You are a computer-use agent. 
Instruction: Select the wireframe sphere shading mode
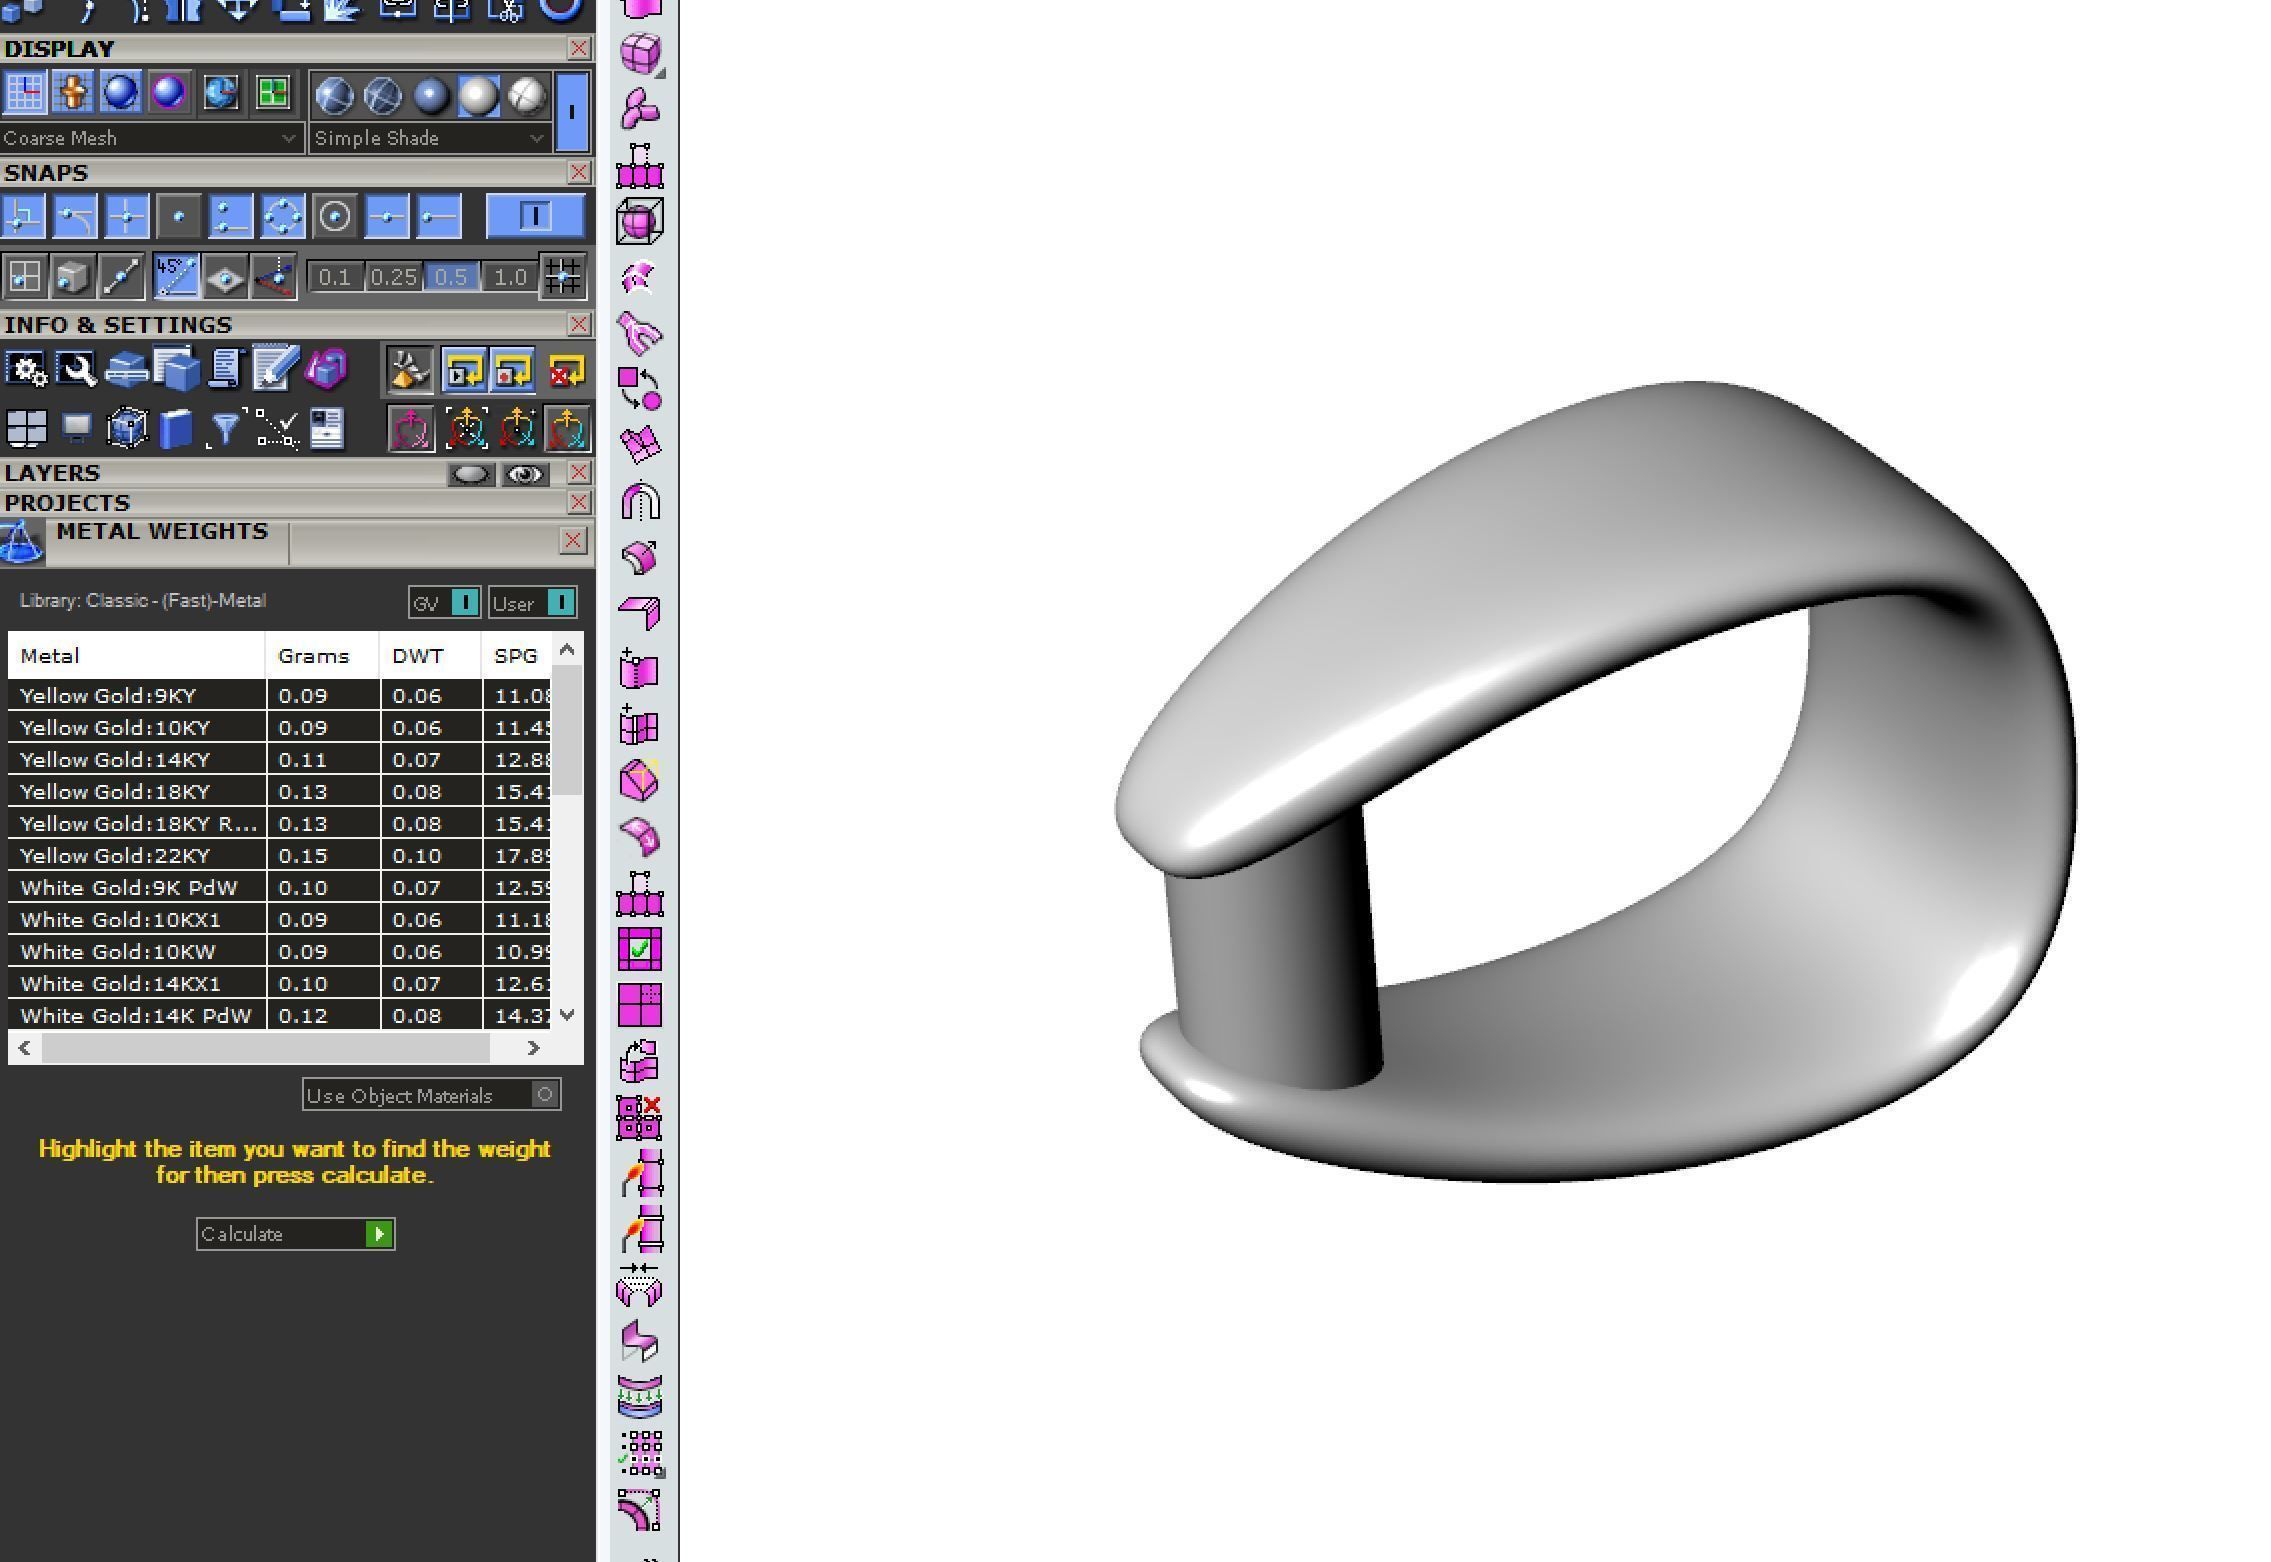coord(333,96)
